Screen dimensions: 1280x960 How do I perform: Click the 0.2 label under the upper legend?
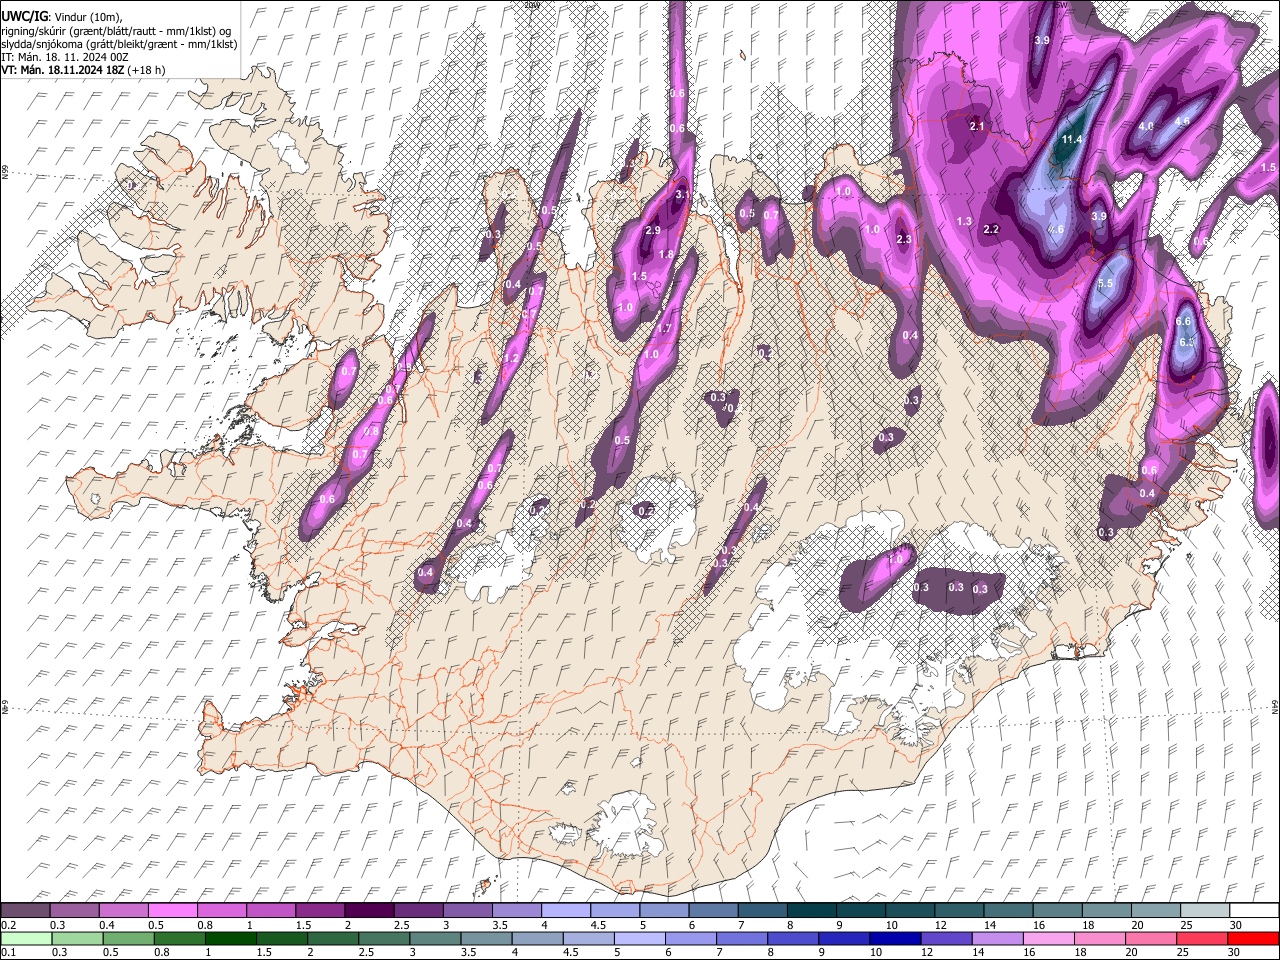8,925
